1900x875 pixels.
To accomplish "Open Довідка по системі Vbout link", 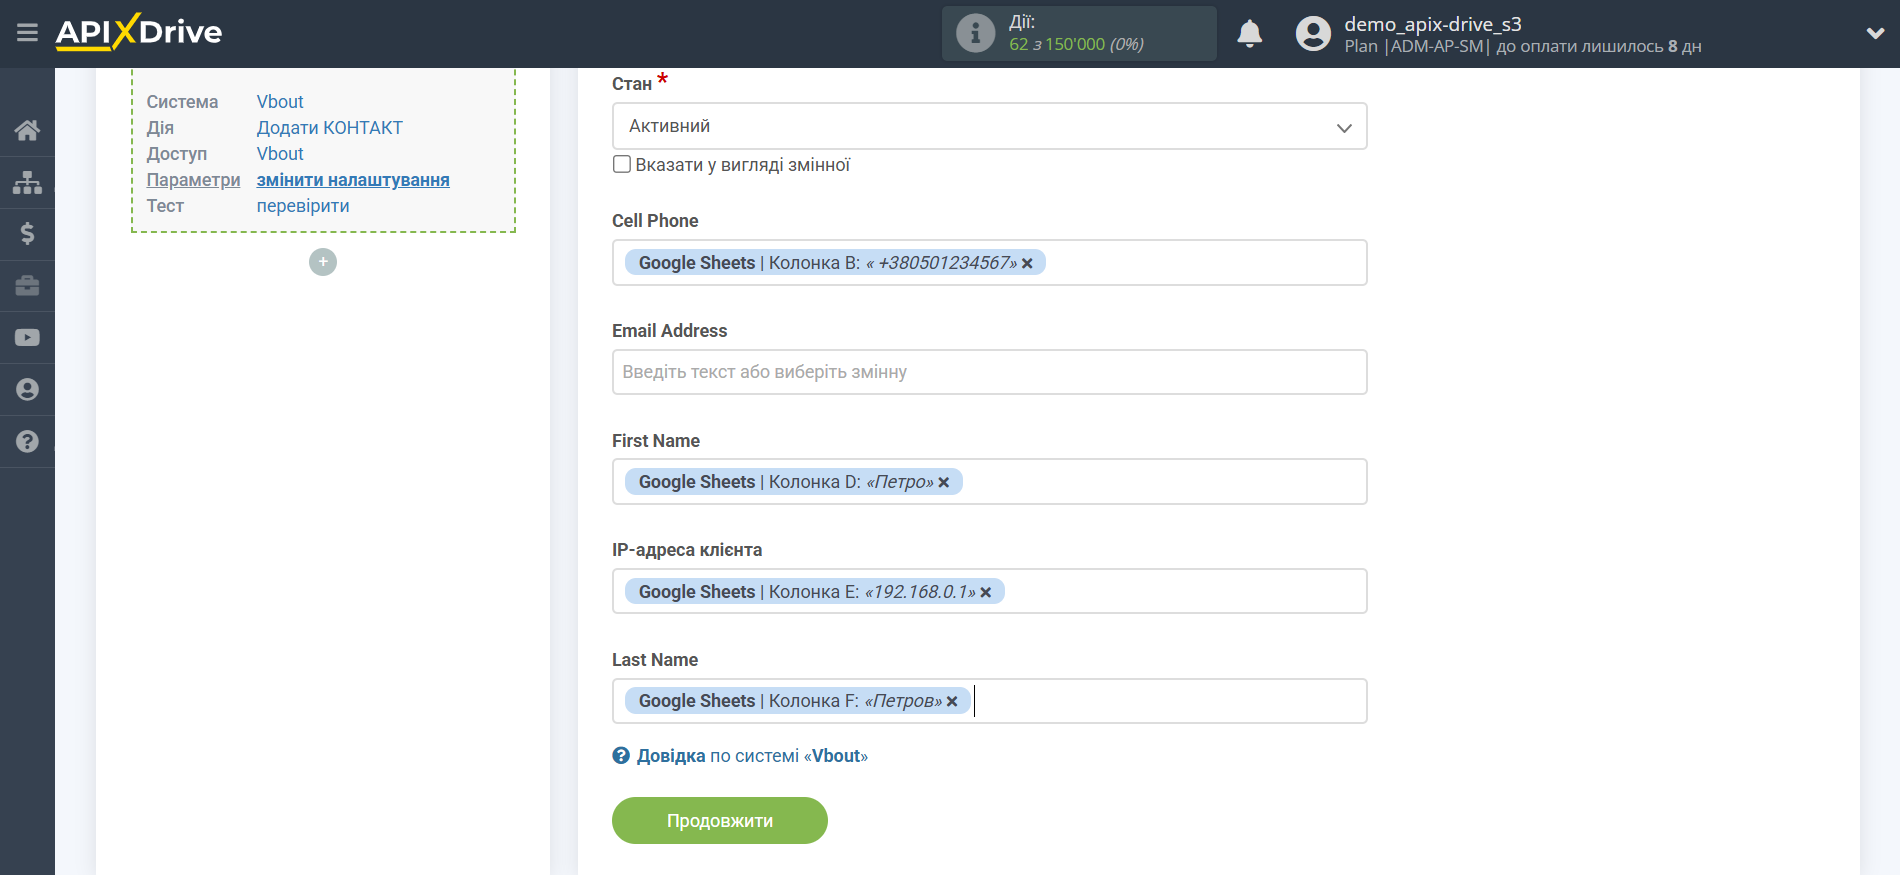I will pos(752,756).
